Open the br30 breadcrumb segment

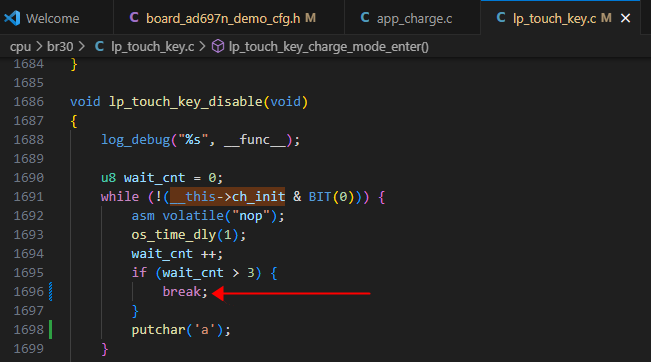(60, 46)
